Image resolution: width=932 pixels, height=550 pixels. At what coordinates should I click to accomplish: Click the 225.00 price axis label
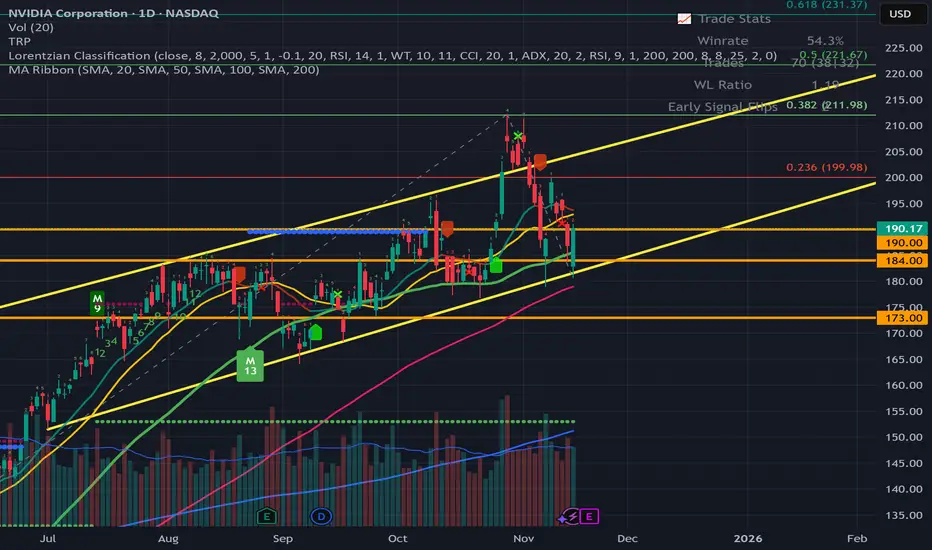[x=903, y=48]
